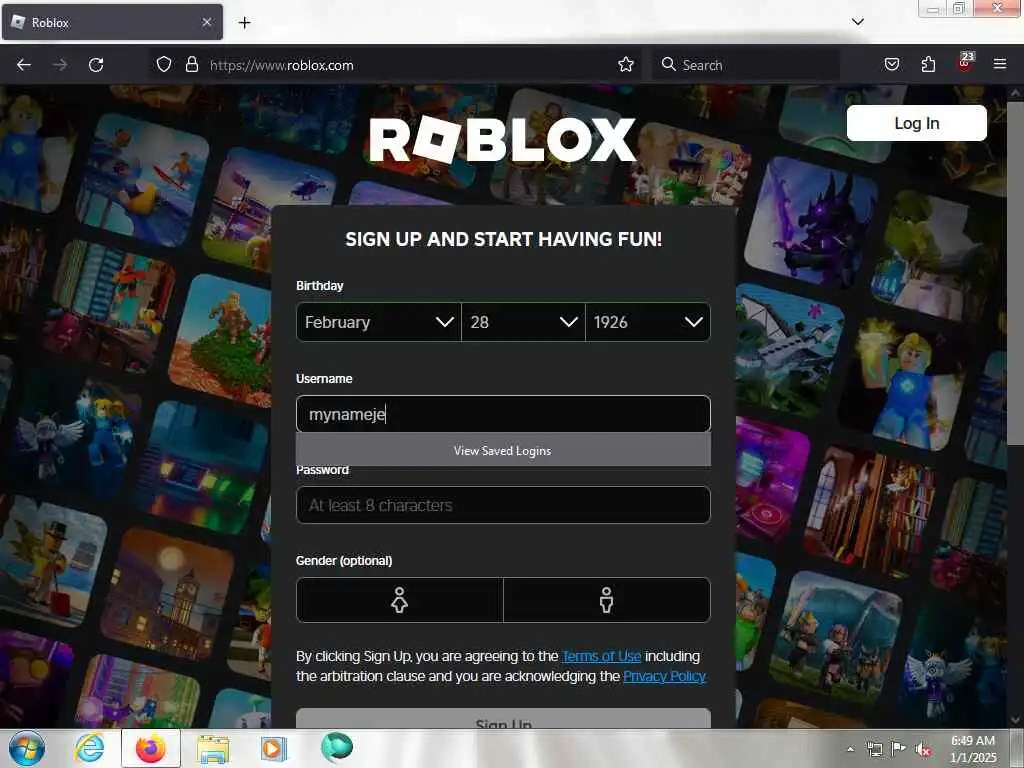This screenshot has height=768, width=1024.
Task: Click the Sign Up button
Action: [503, 719]
